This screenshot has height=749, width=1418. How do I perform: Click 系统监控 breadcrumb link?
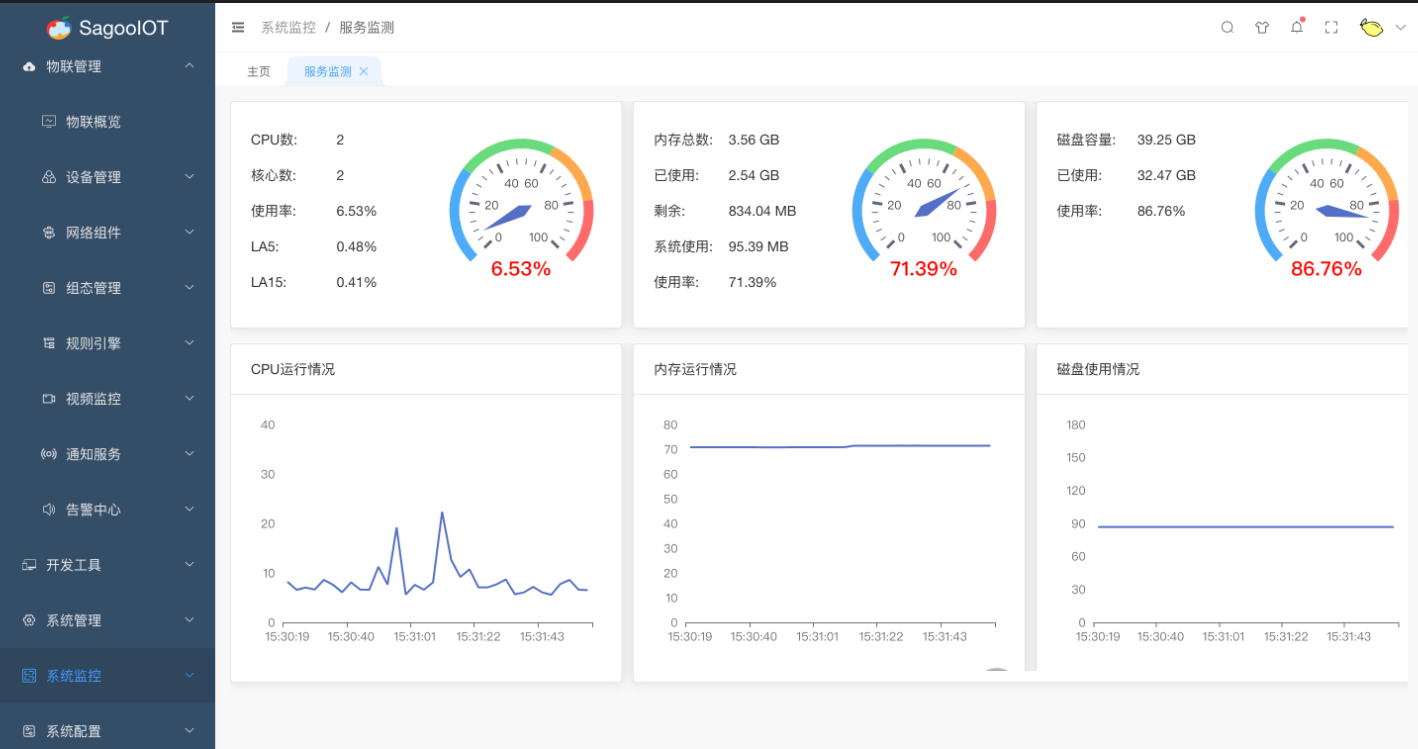coord(288,28)
